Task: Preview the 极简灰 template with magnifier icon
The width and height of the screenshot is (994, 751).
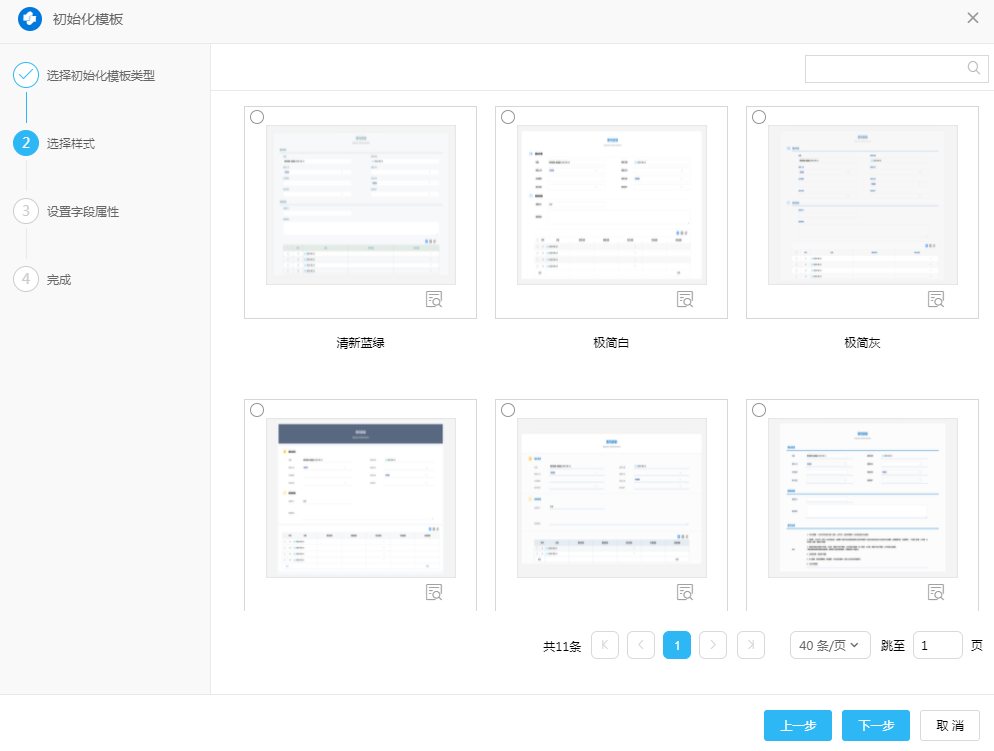Action: 936,299
